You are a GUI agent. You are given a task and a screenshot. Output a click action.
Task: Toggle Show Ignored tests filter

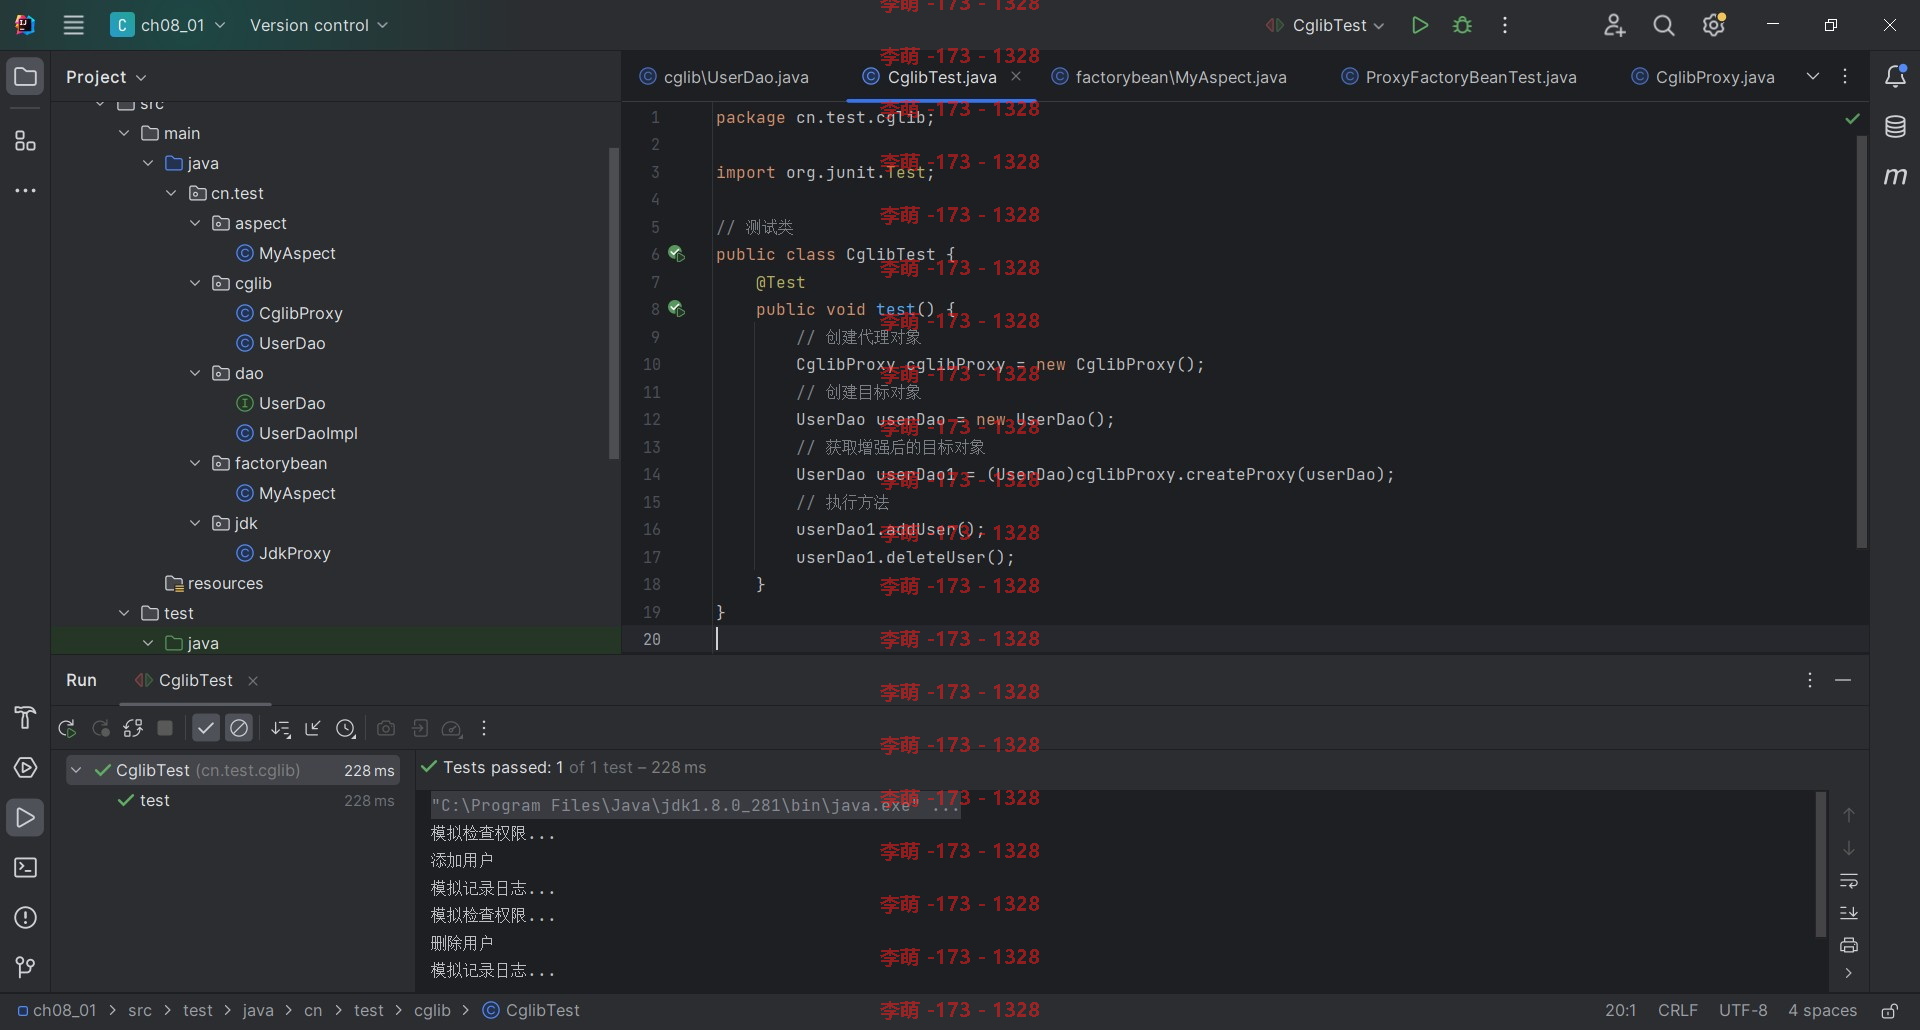[239, 729]
